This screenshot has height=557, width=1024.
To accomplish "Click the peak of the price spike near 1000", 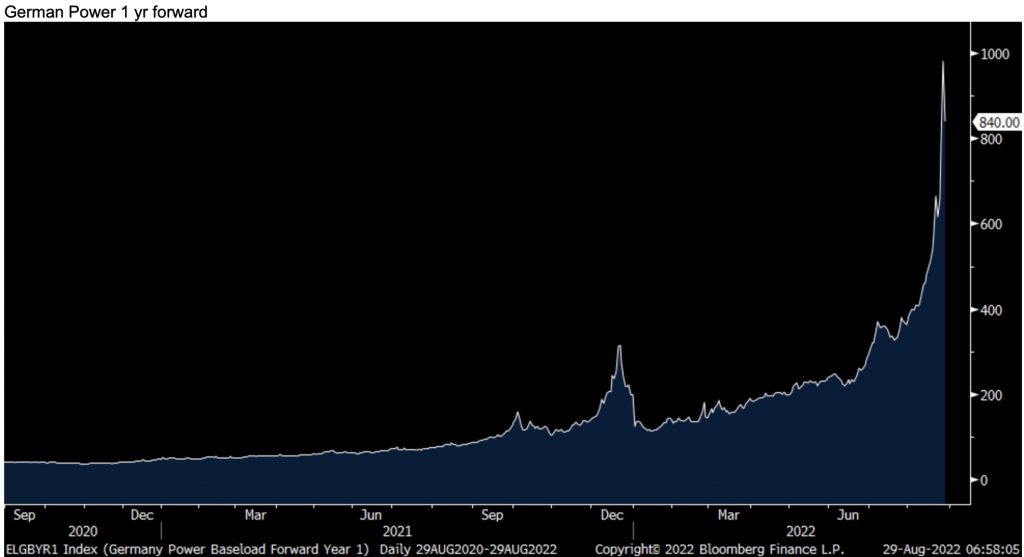I will [943, 63].
